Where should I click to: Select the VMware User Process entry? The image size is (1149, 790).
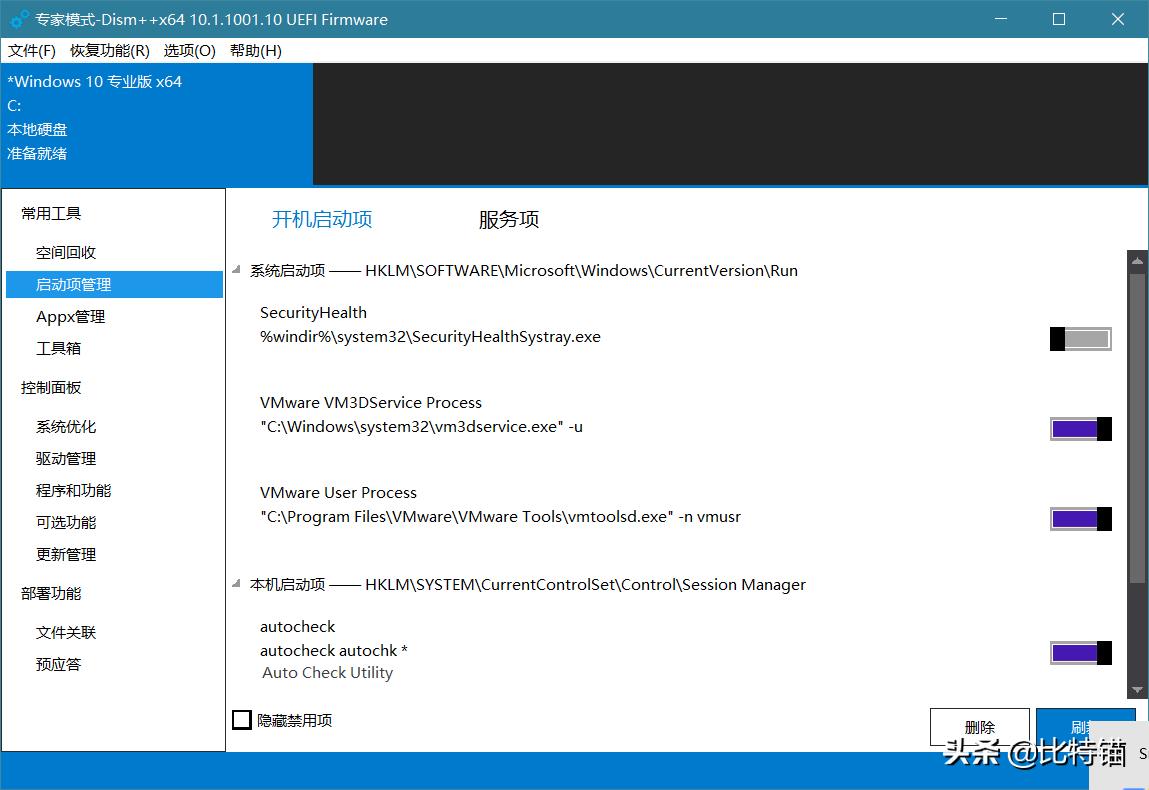pyautogui.click(x=338, y=492)
